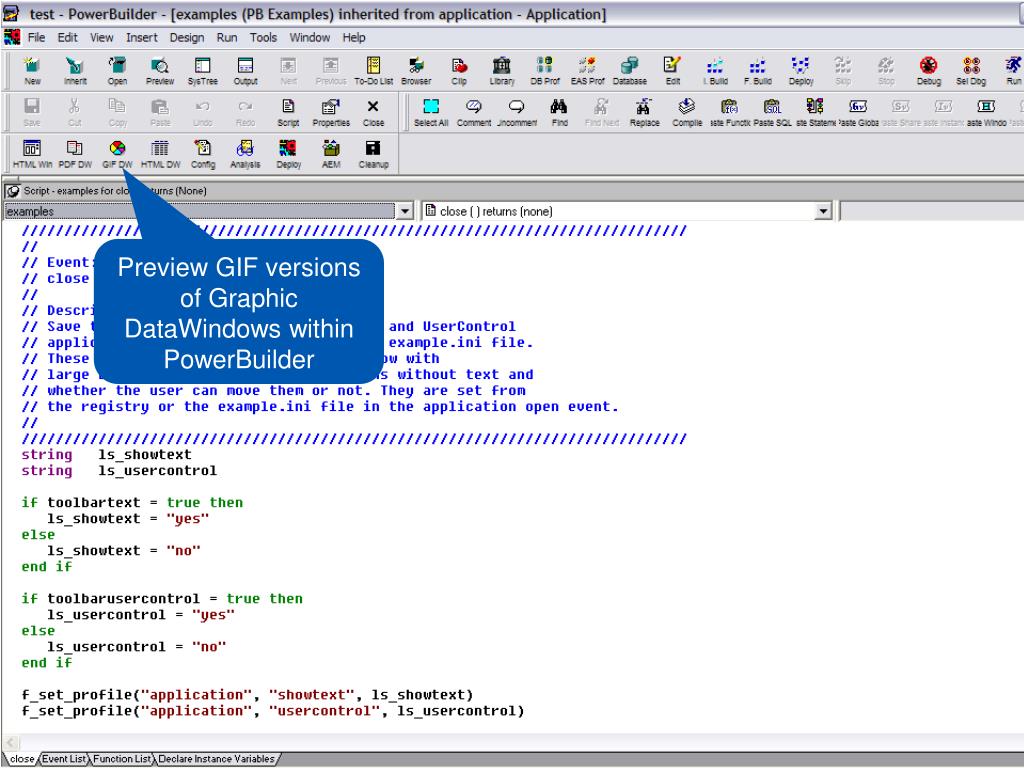Click the f_set_profile showtext code line

[247, 695]
